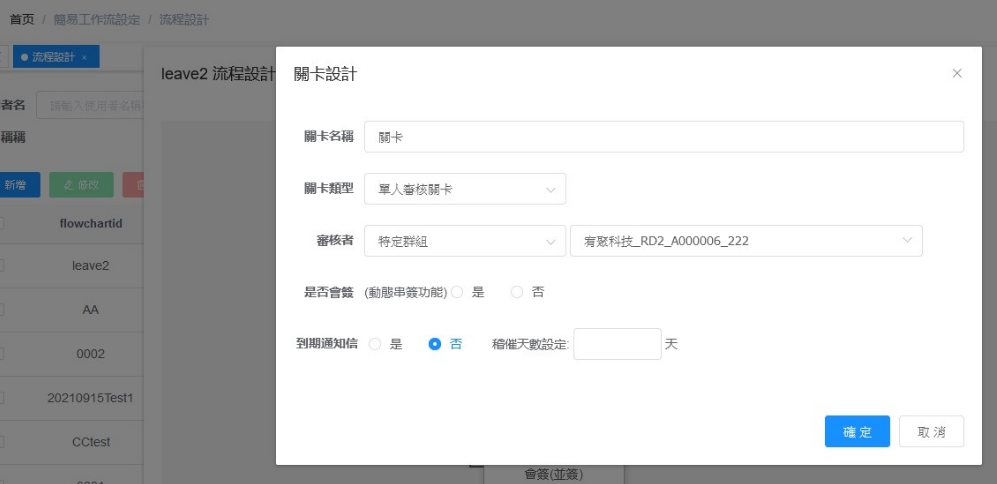Select 否 for 是否會簽
The width and height of the screenshot is (997, 484).
click(517, 292)
